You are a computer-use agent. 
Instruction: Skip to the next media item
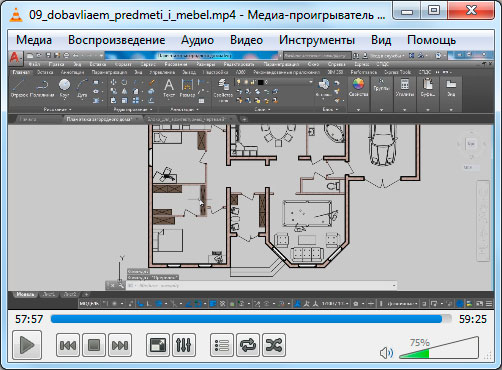tap(120, 345)
